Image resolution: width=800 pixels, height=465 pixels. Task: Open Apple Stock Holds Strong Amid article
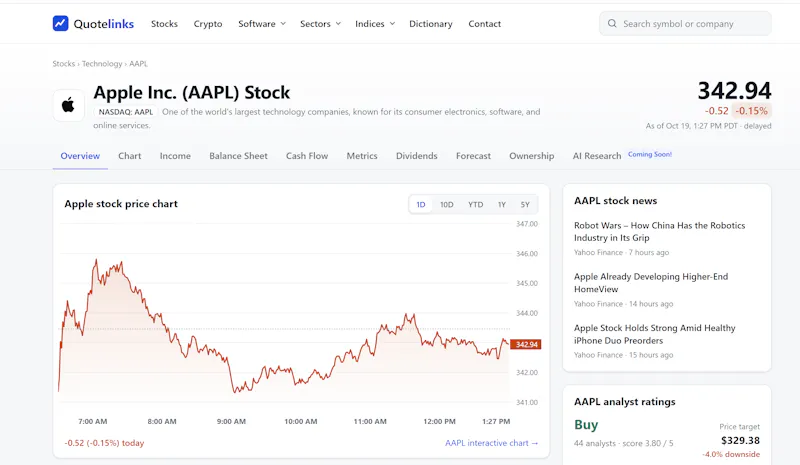[655, 334]
